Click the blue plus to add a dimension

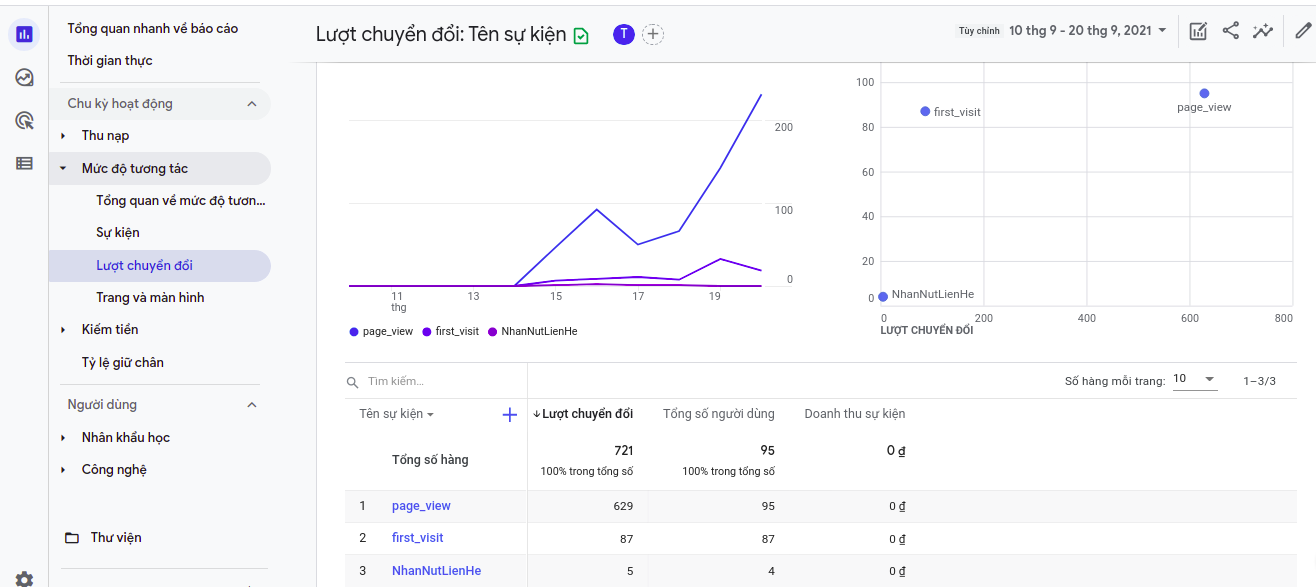coord(509,414)
